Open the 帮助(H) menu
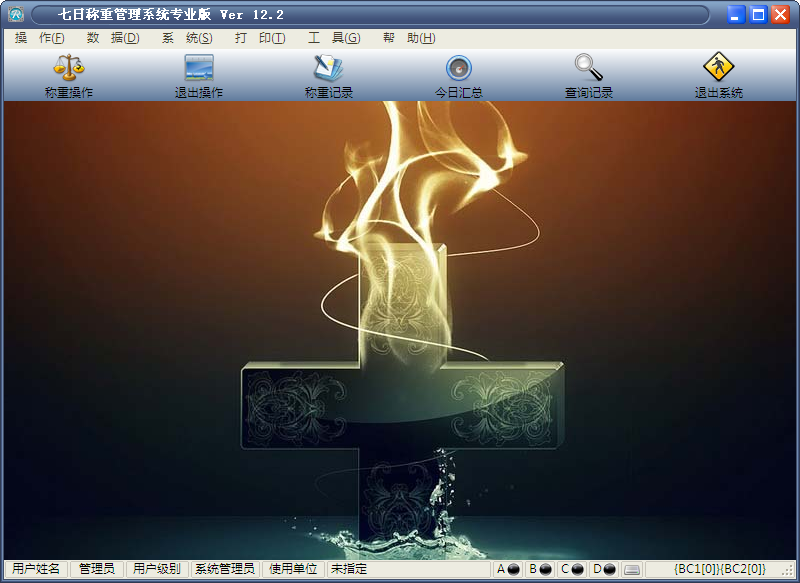The image size is (800, 583). (409, 38)
